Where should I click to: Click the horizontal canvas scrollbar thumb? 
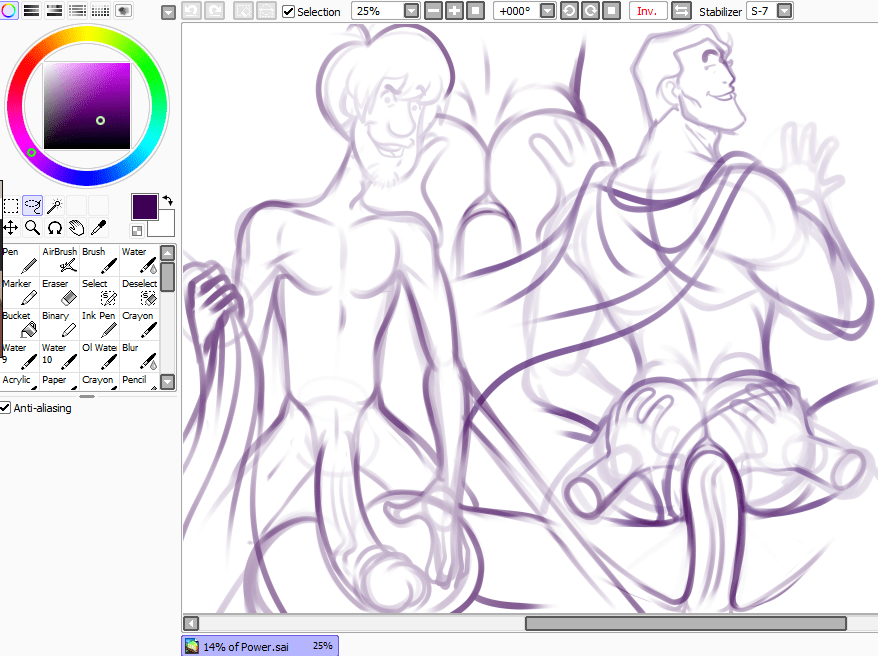click(685, 624)
